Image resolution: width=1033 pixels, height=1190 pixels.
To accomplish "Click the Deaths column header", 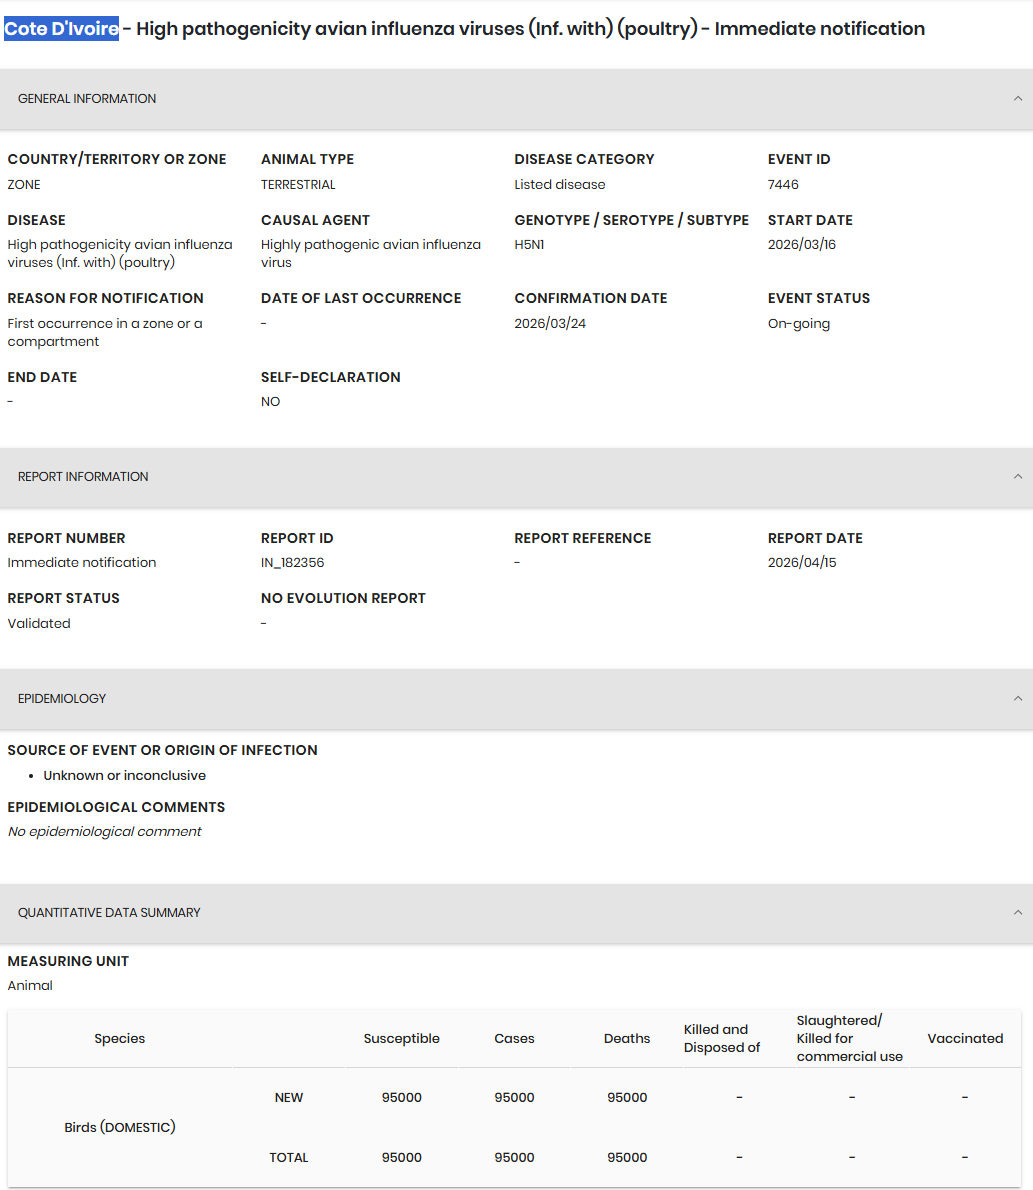I will [x=627, y=1038].
